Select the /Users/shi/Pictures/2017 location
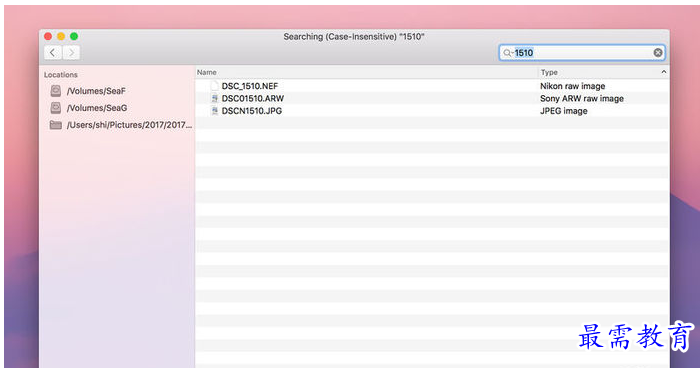700x368 pixels. tap(129, 125)
